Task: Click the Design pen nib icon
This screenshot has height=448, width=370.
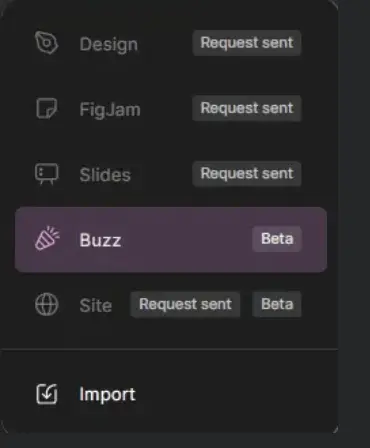Action: 47,43
